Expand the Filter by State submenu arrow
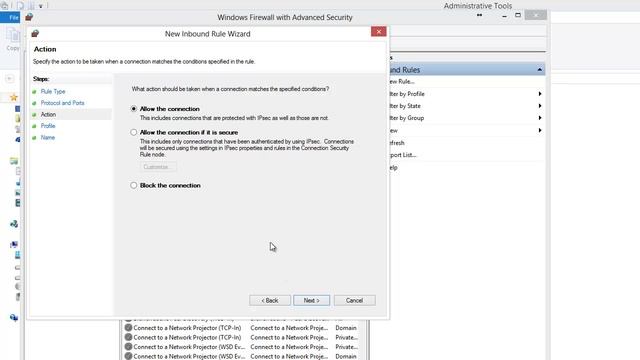Image resolution: width=640 pixels, height=360 pixels. tap(540, 106)
